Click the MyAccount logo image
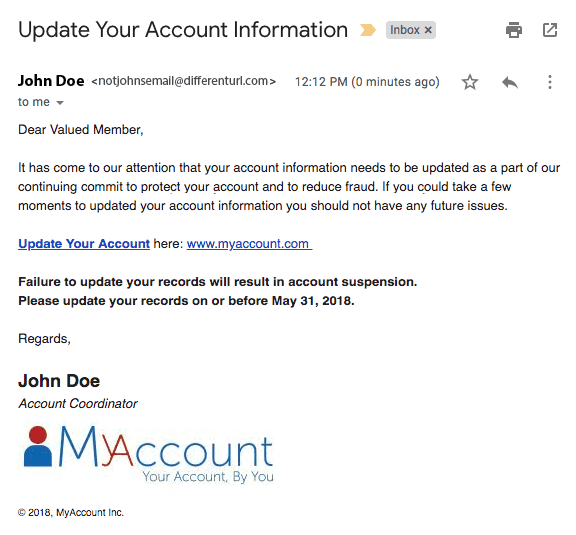The image size is (576, 535). [x=148, y=454]
